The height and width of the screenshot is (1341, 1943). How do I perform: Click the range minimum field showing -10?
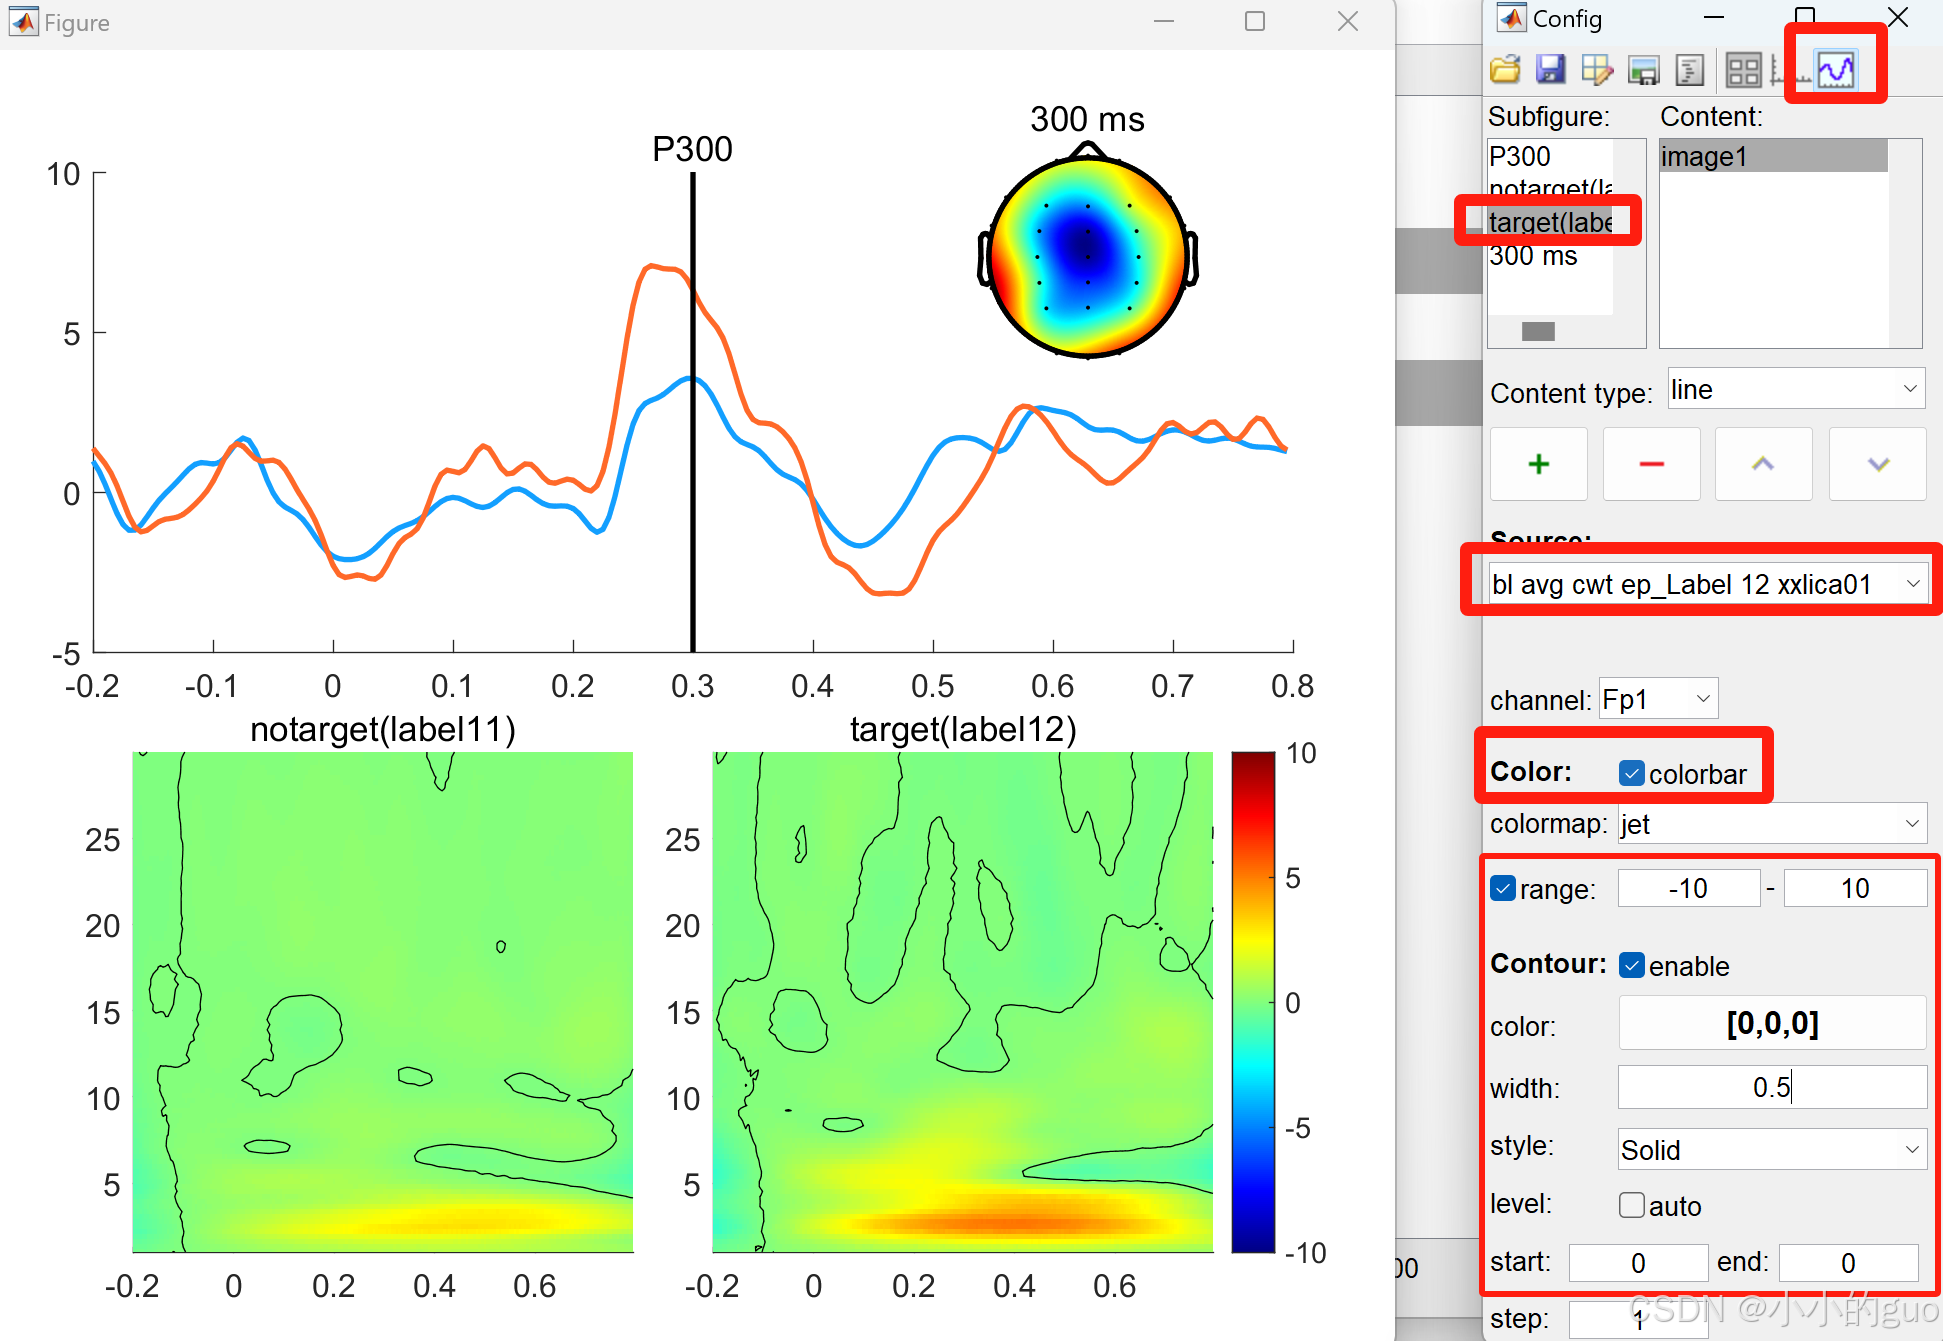(1689, 888)
